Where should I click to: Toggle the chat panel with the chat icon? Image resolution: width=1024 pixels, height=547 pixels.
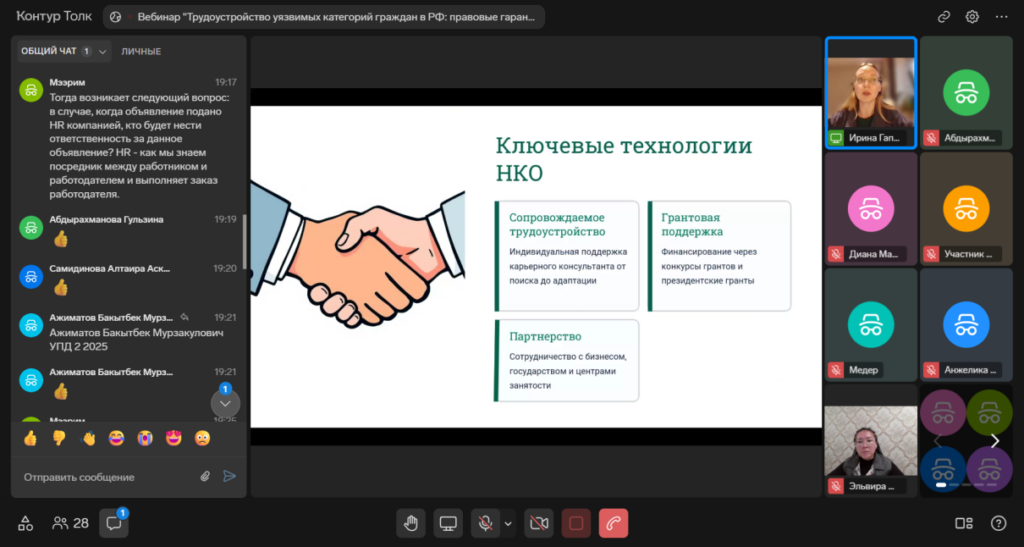point(114,523)
